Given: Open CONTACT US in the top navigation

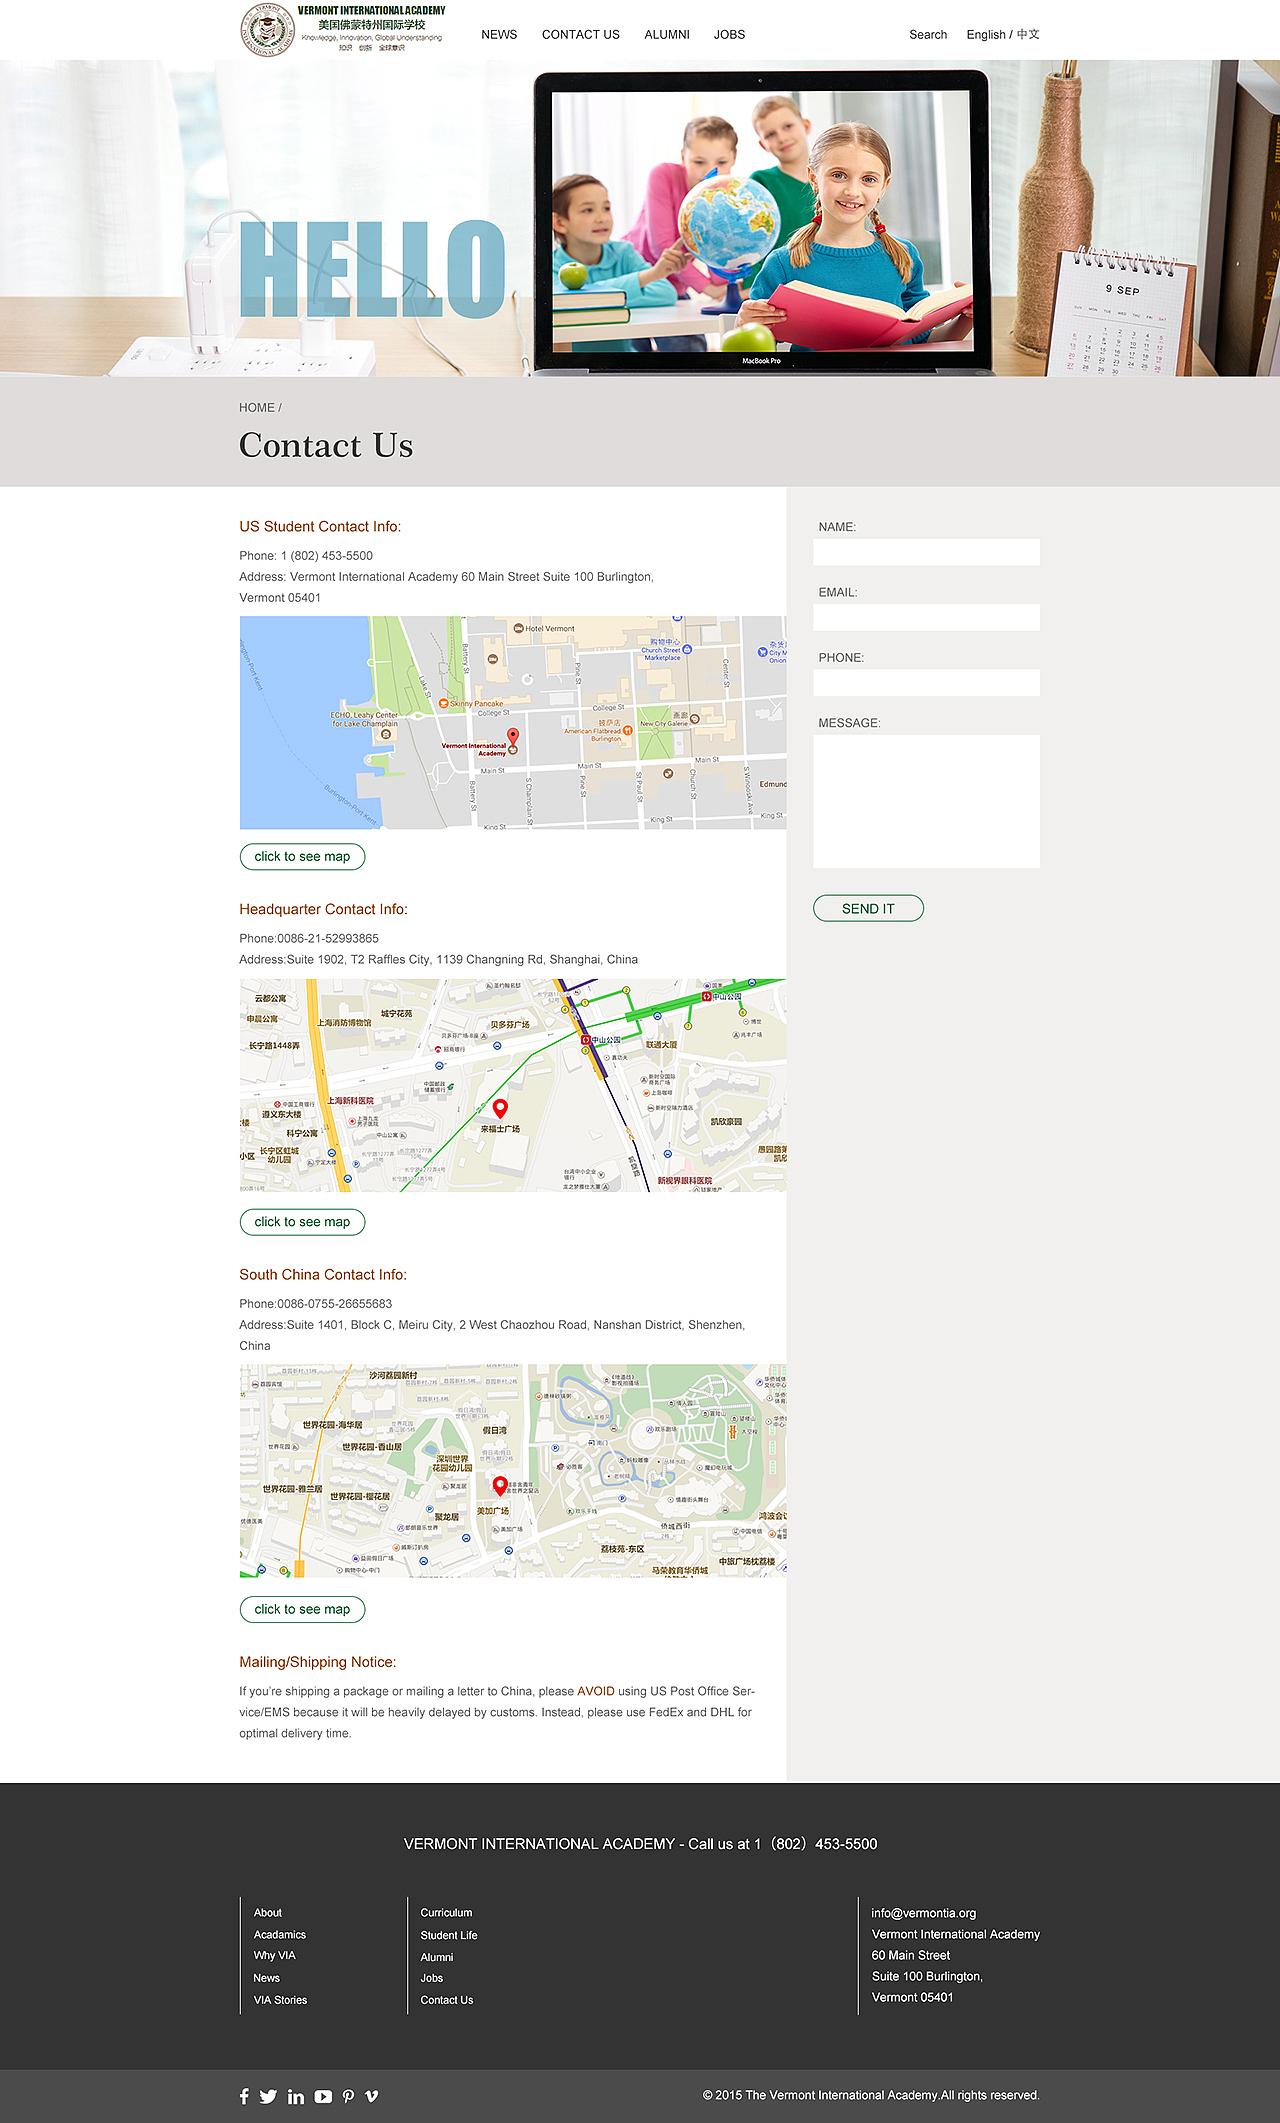Looking at the screenshot, I should [x=581, y=34].
